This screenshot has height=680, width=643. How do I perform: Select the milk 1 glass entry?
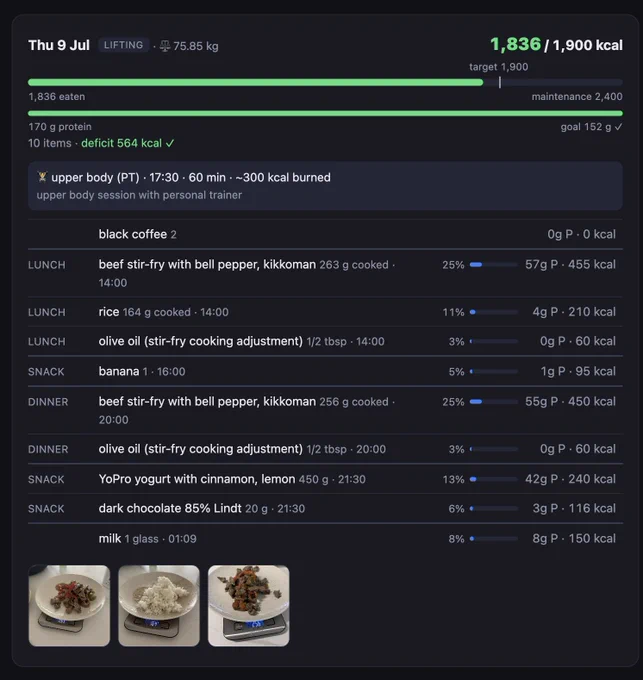tap(325, 539)
